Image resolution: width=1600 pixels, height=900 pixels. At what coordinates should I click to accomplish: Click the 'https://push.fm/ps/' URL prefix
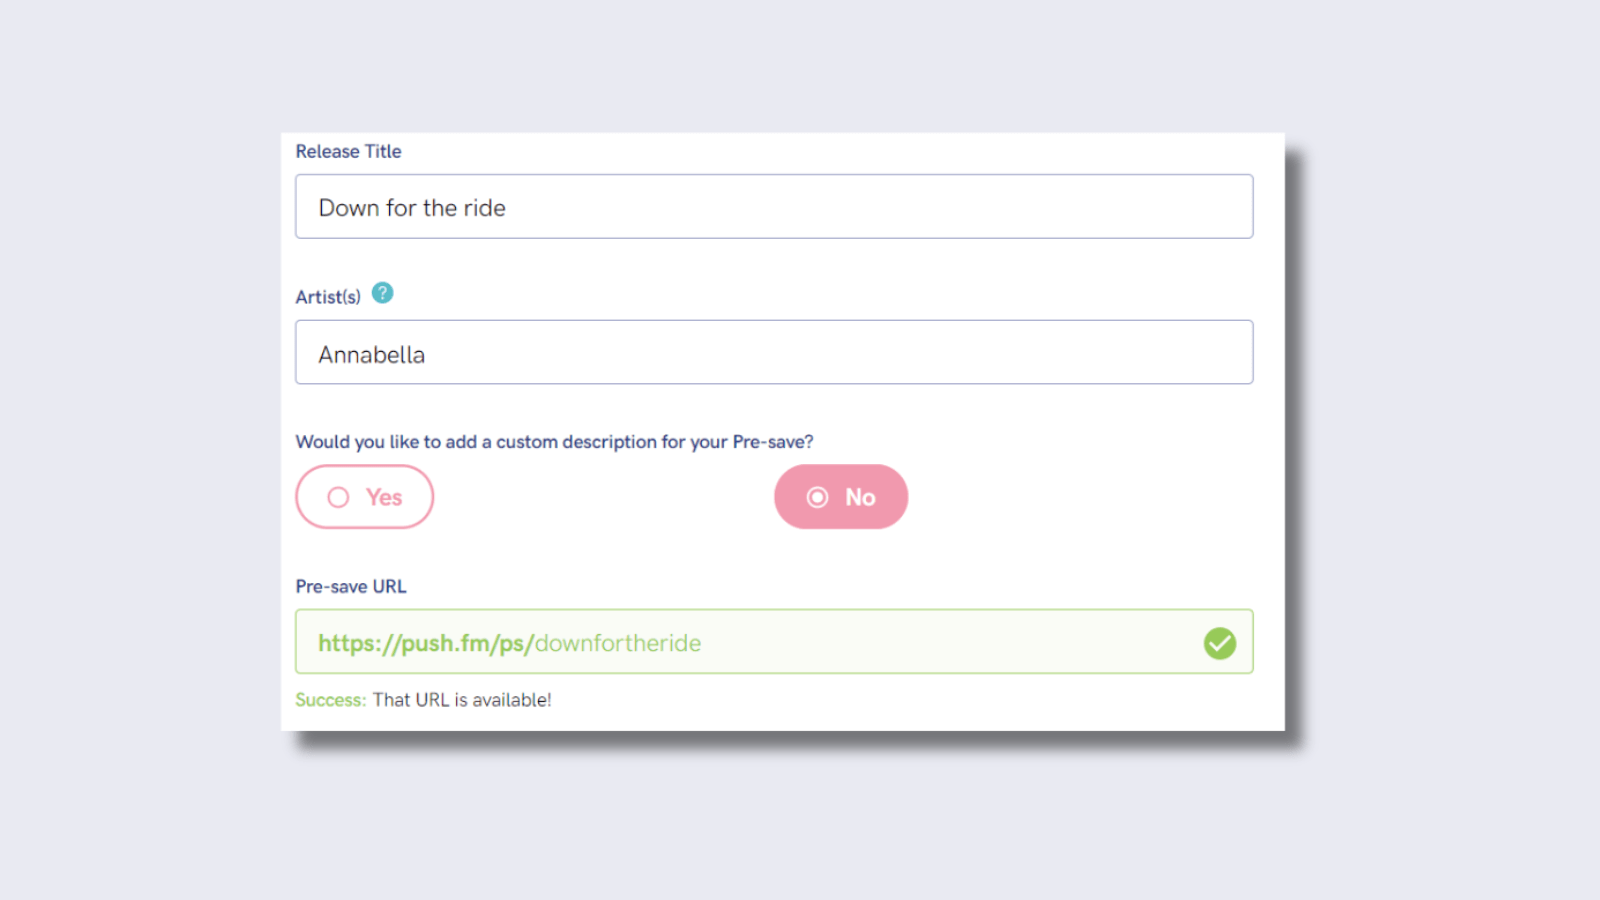pos(425,643)
